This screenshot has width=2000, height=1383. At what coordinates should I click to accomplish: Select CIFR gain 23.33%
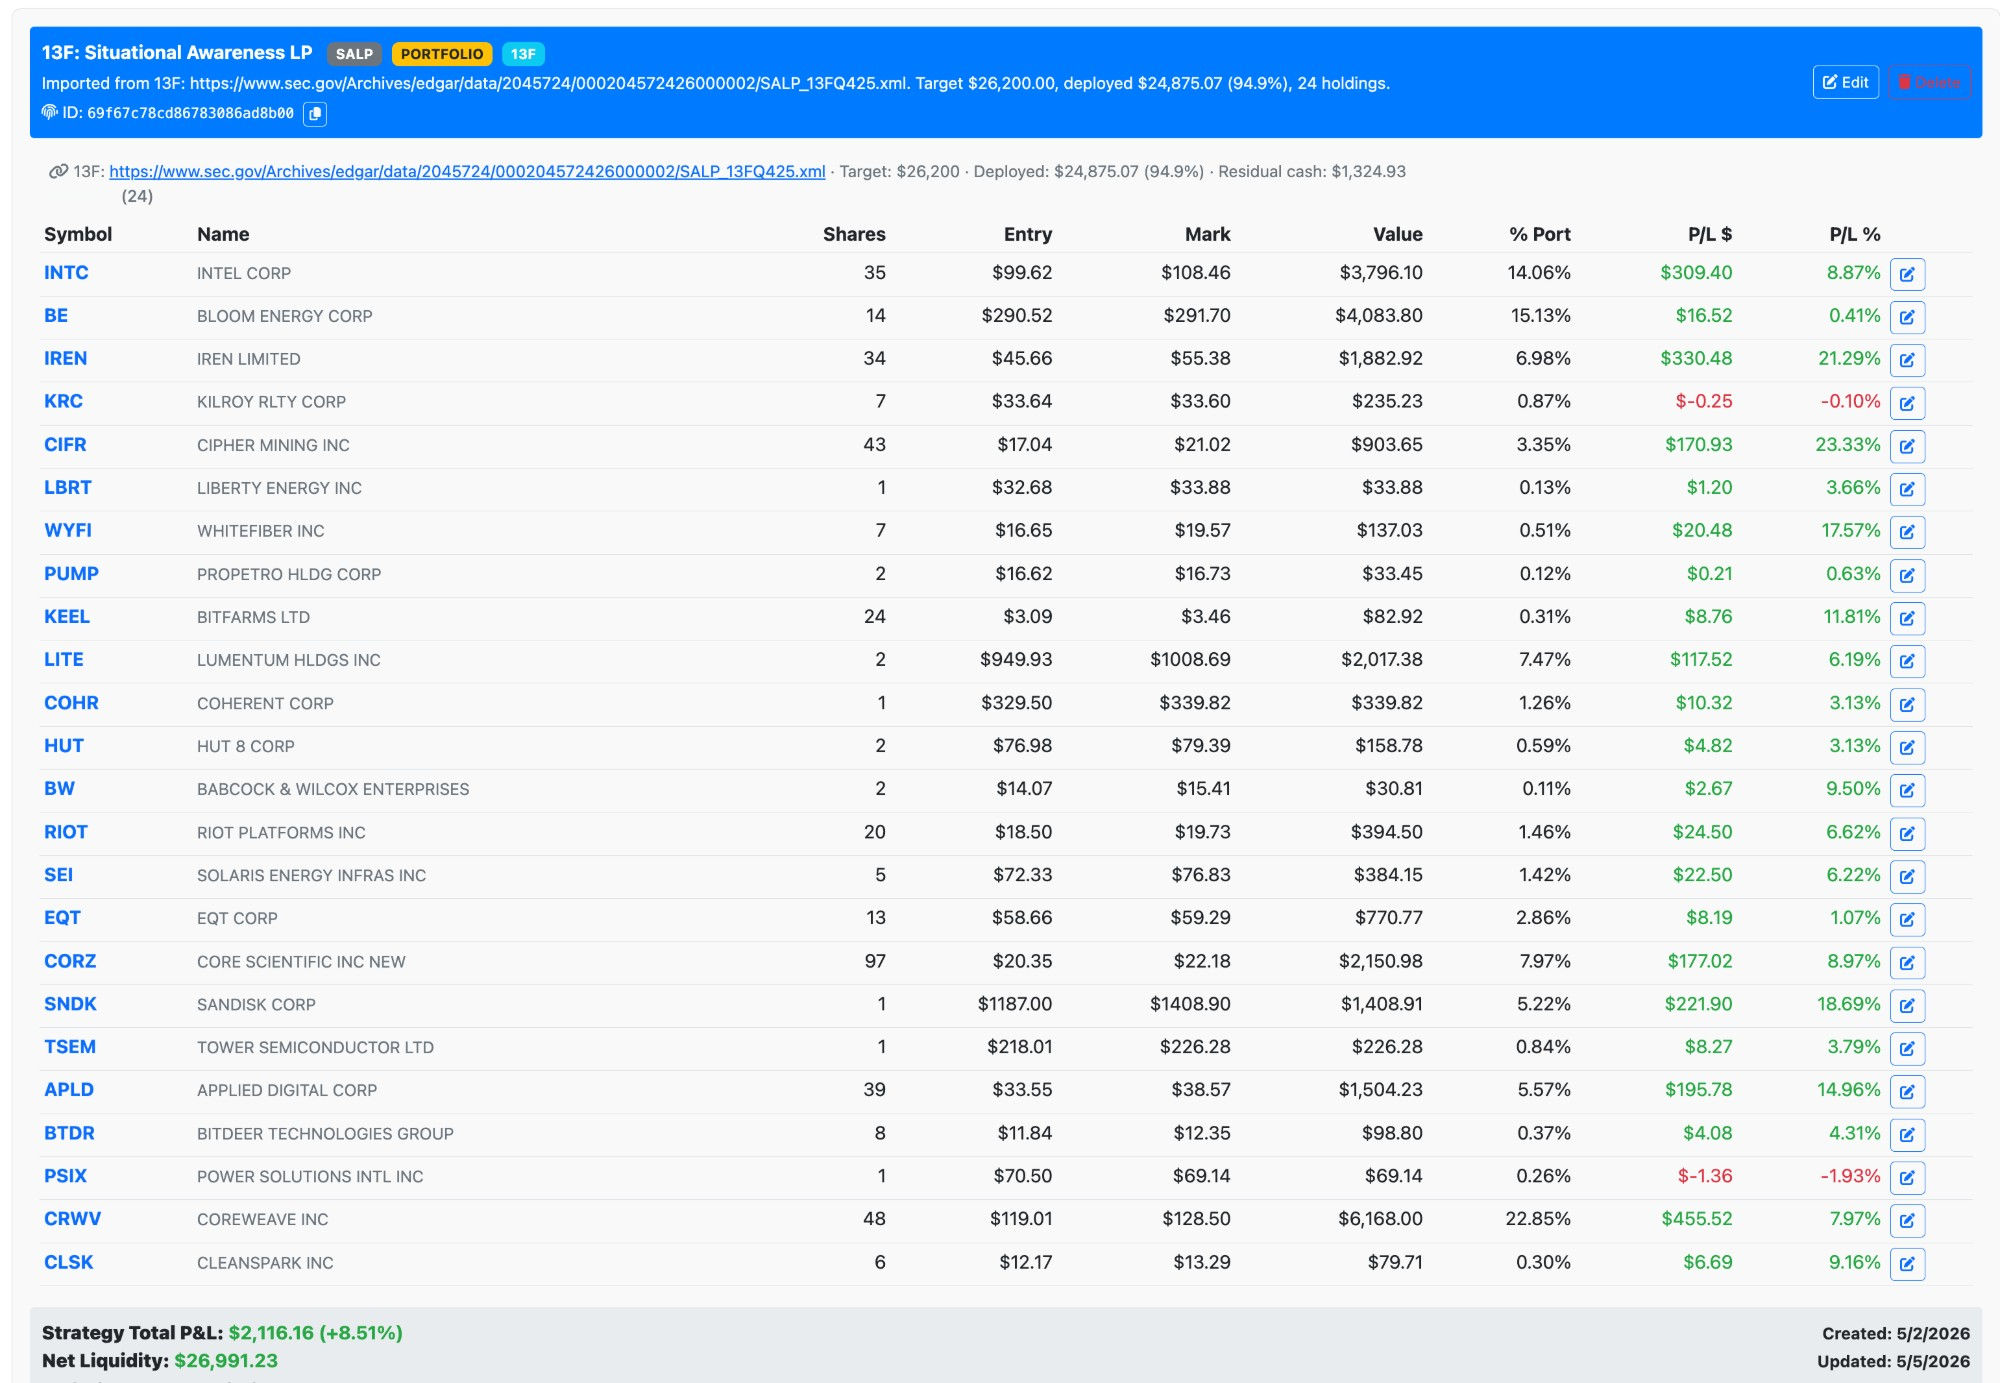pyautogui.click(x=1848, y=444)
